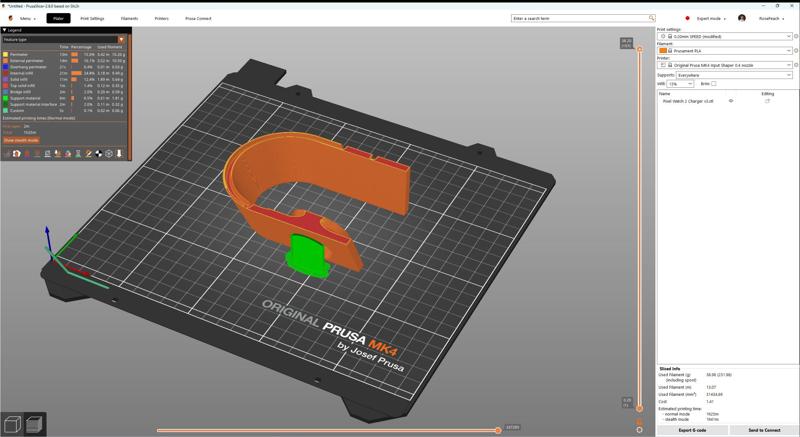Image resolution: width=800 pixels, height=437 pixels.
Task: Open editing icon for Pixel Watch 2 Charger
Action: [767, 101]
